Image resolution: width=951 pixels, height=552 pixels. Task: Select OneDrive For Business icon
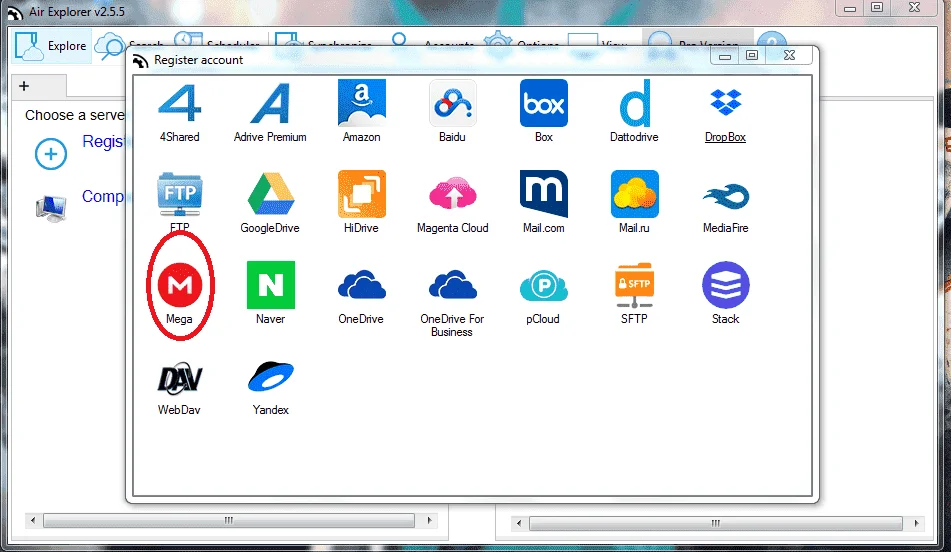[x=452, y=285]
